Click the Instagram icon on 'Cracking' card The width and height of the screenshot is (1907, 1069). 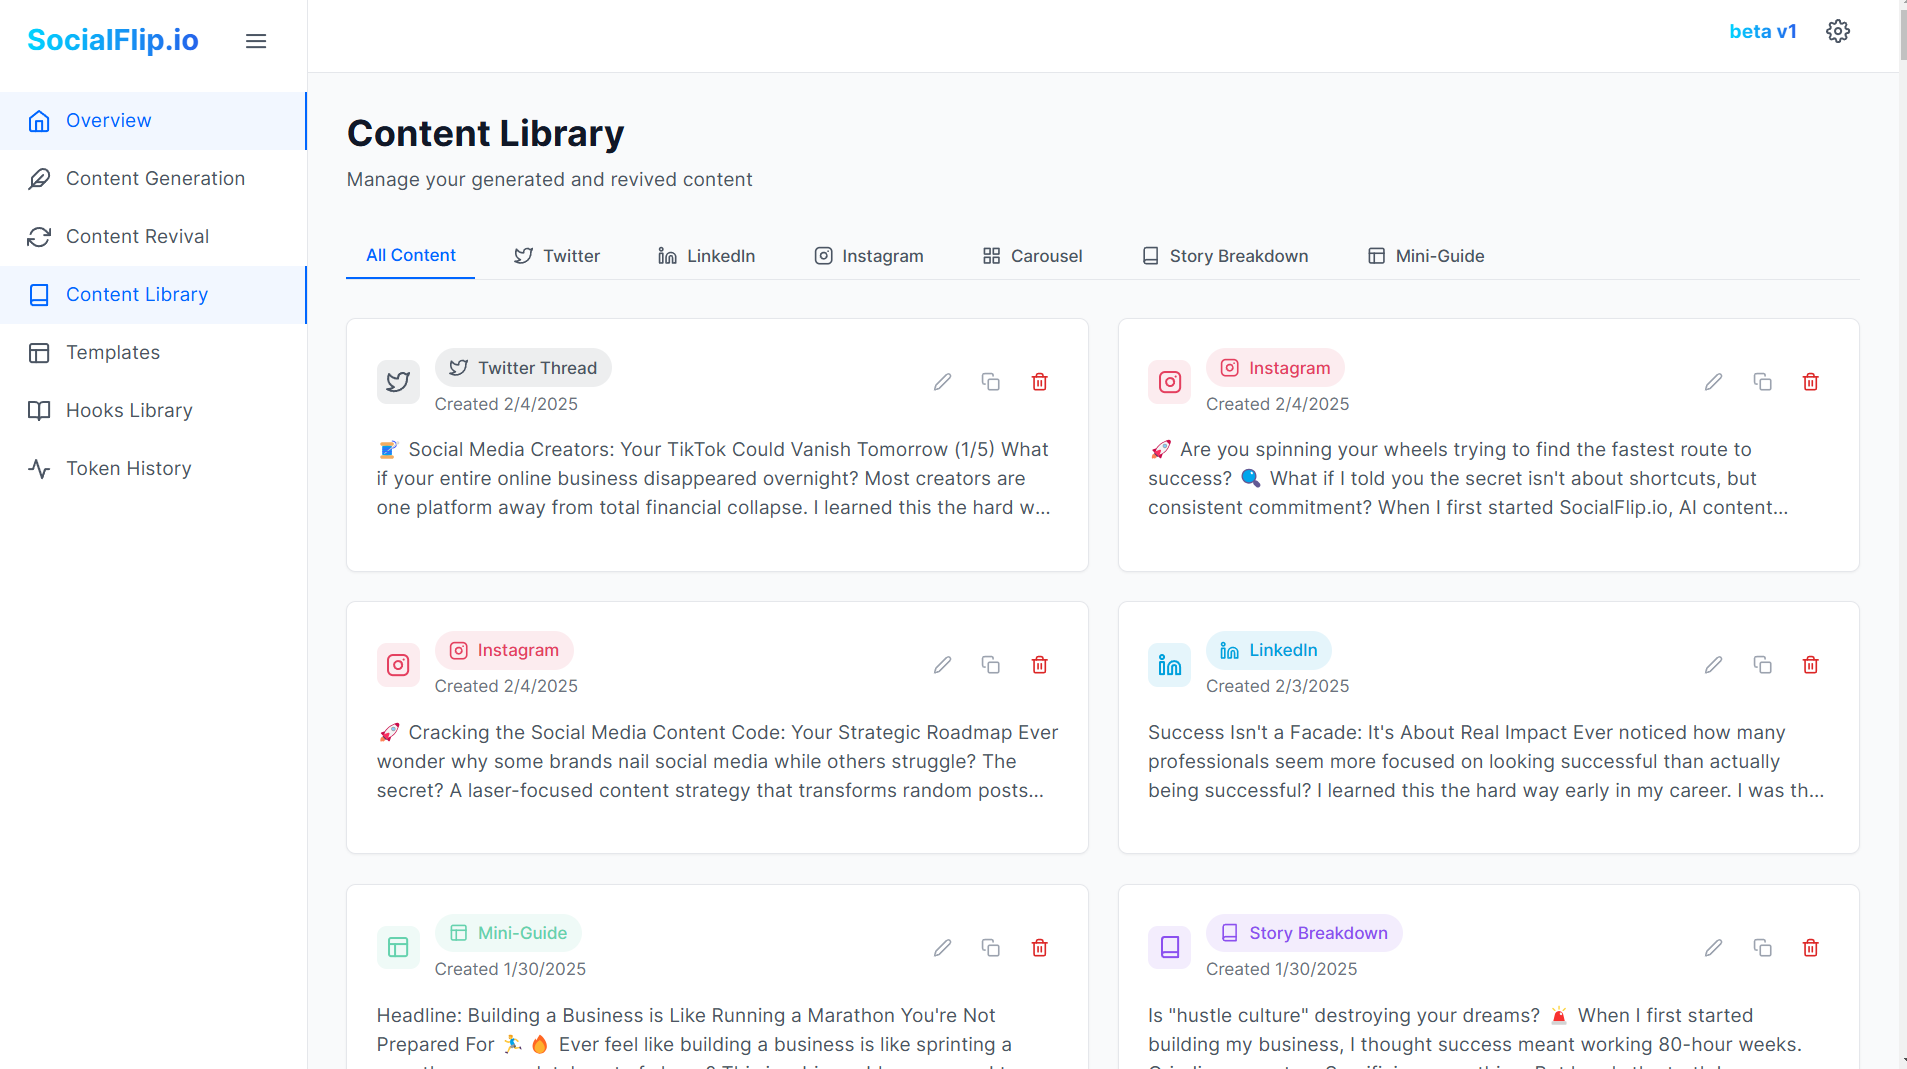398,665
